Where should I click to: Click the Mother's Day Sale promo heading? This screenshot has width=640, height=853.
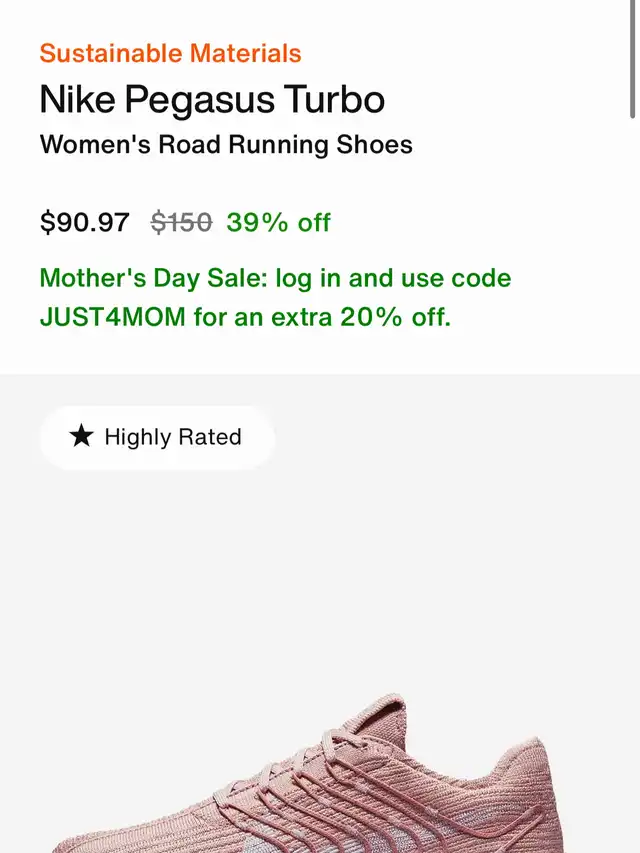[x=152, y=278]
